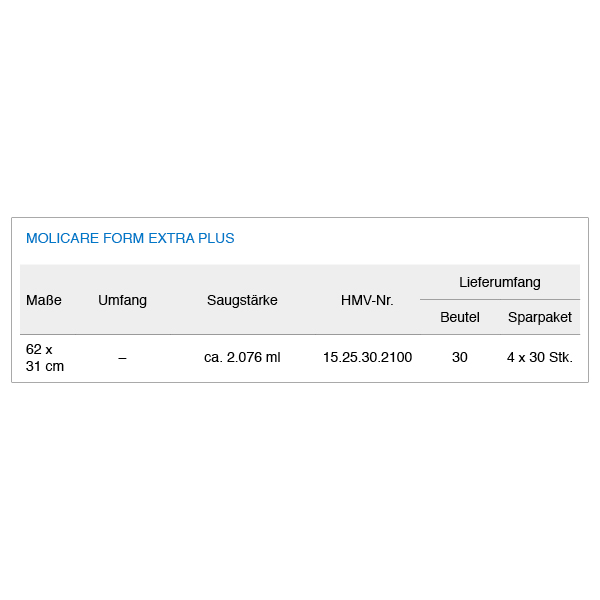600x600 pixels.
Task: Click the word MOLICARE in the title
Action: tap(62, 238)
